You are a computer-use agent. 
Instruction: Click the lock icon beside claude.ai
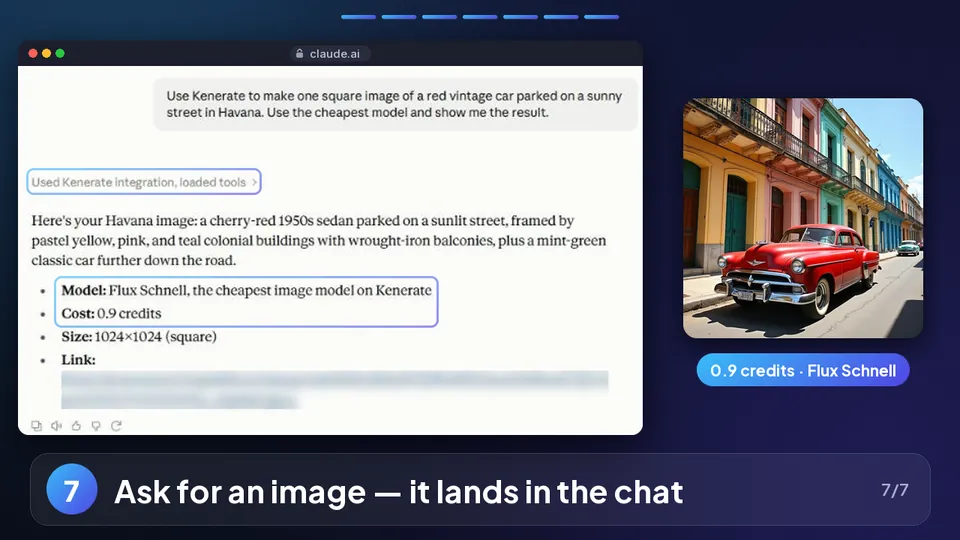point(299,54)
